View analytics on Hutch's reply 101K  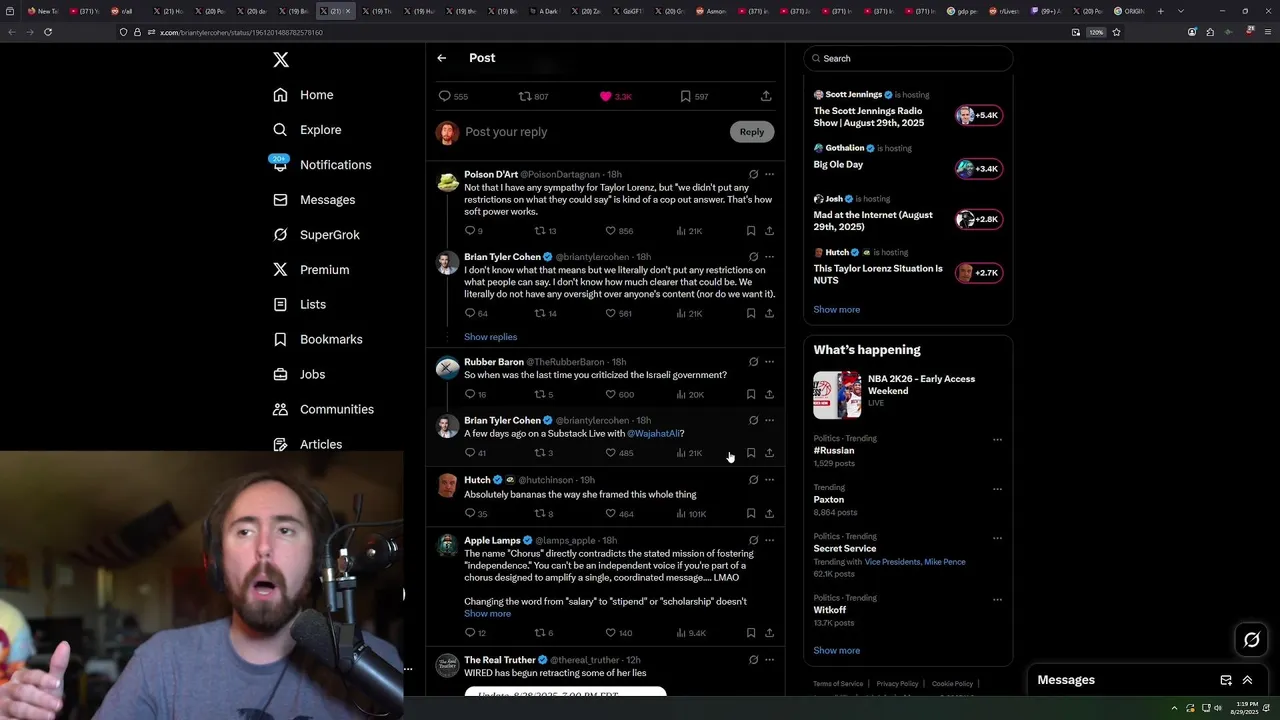[x=691, y=514]
